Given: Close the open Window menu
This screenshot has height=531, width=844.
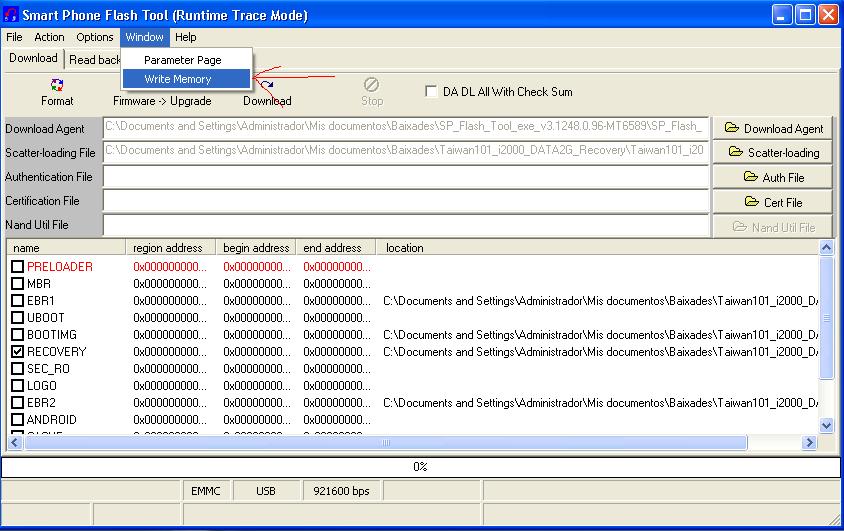Looking at the screenshot, I should tap(145, 37).
